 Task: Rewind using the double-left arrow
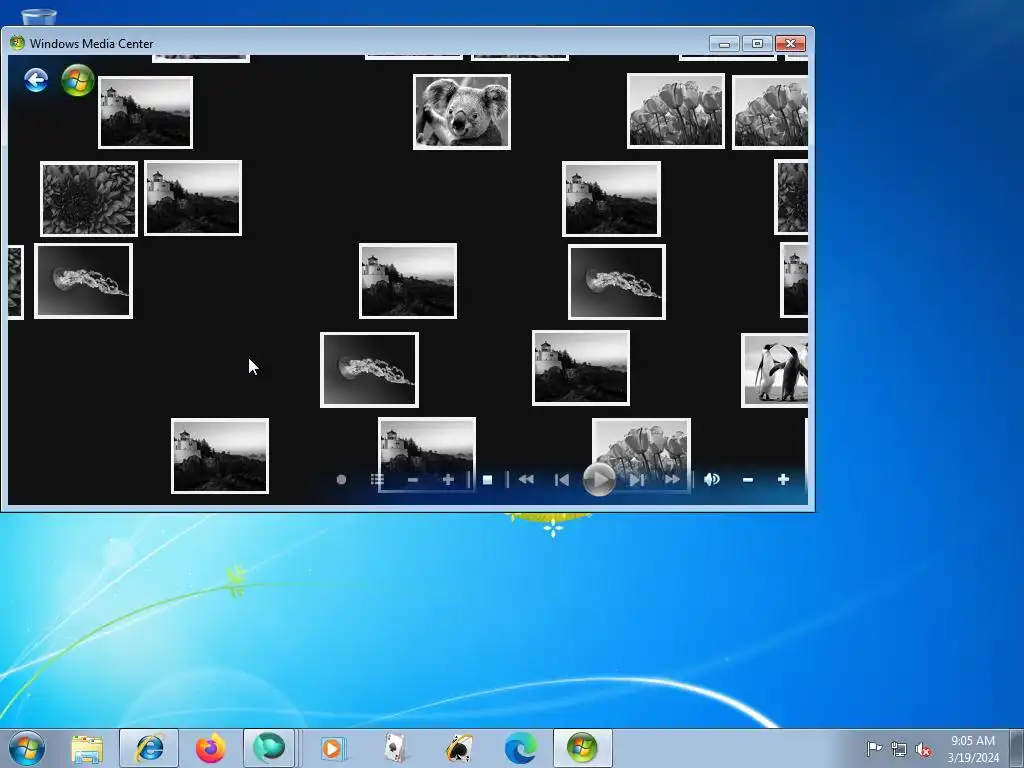click(x=526, y=480)
